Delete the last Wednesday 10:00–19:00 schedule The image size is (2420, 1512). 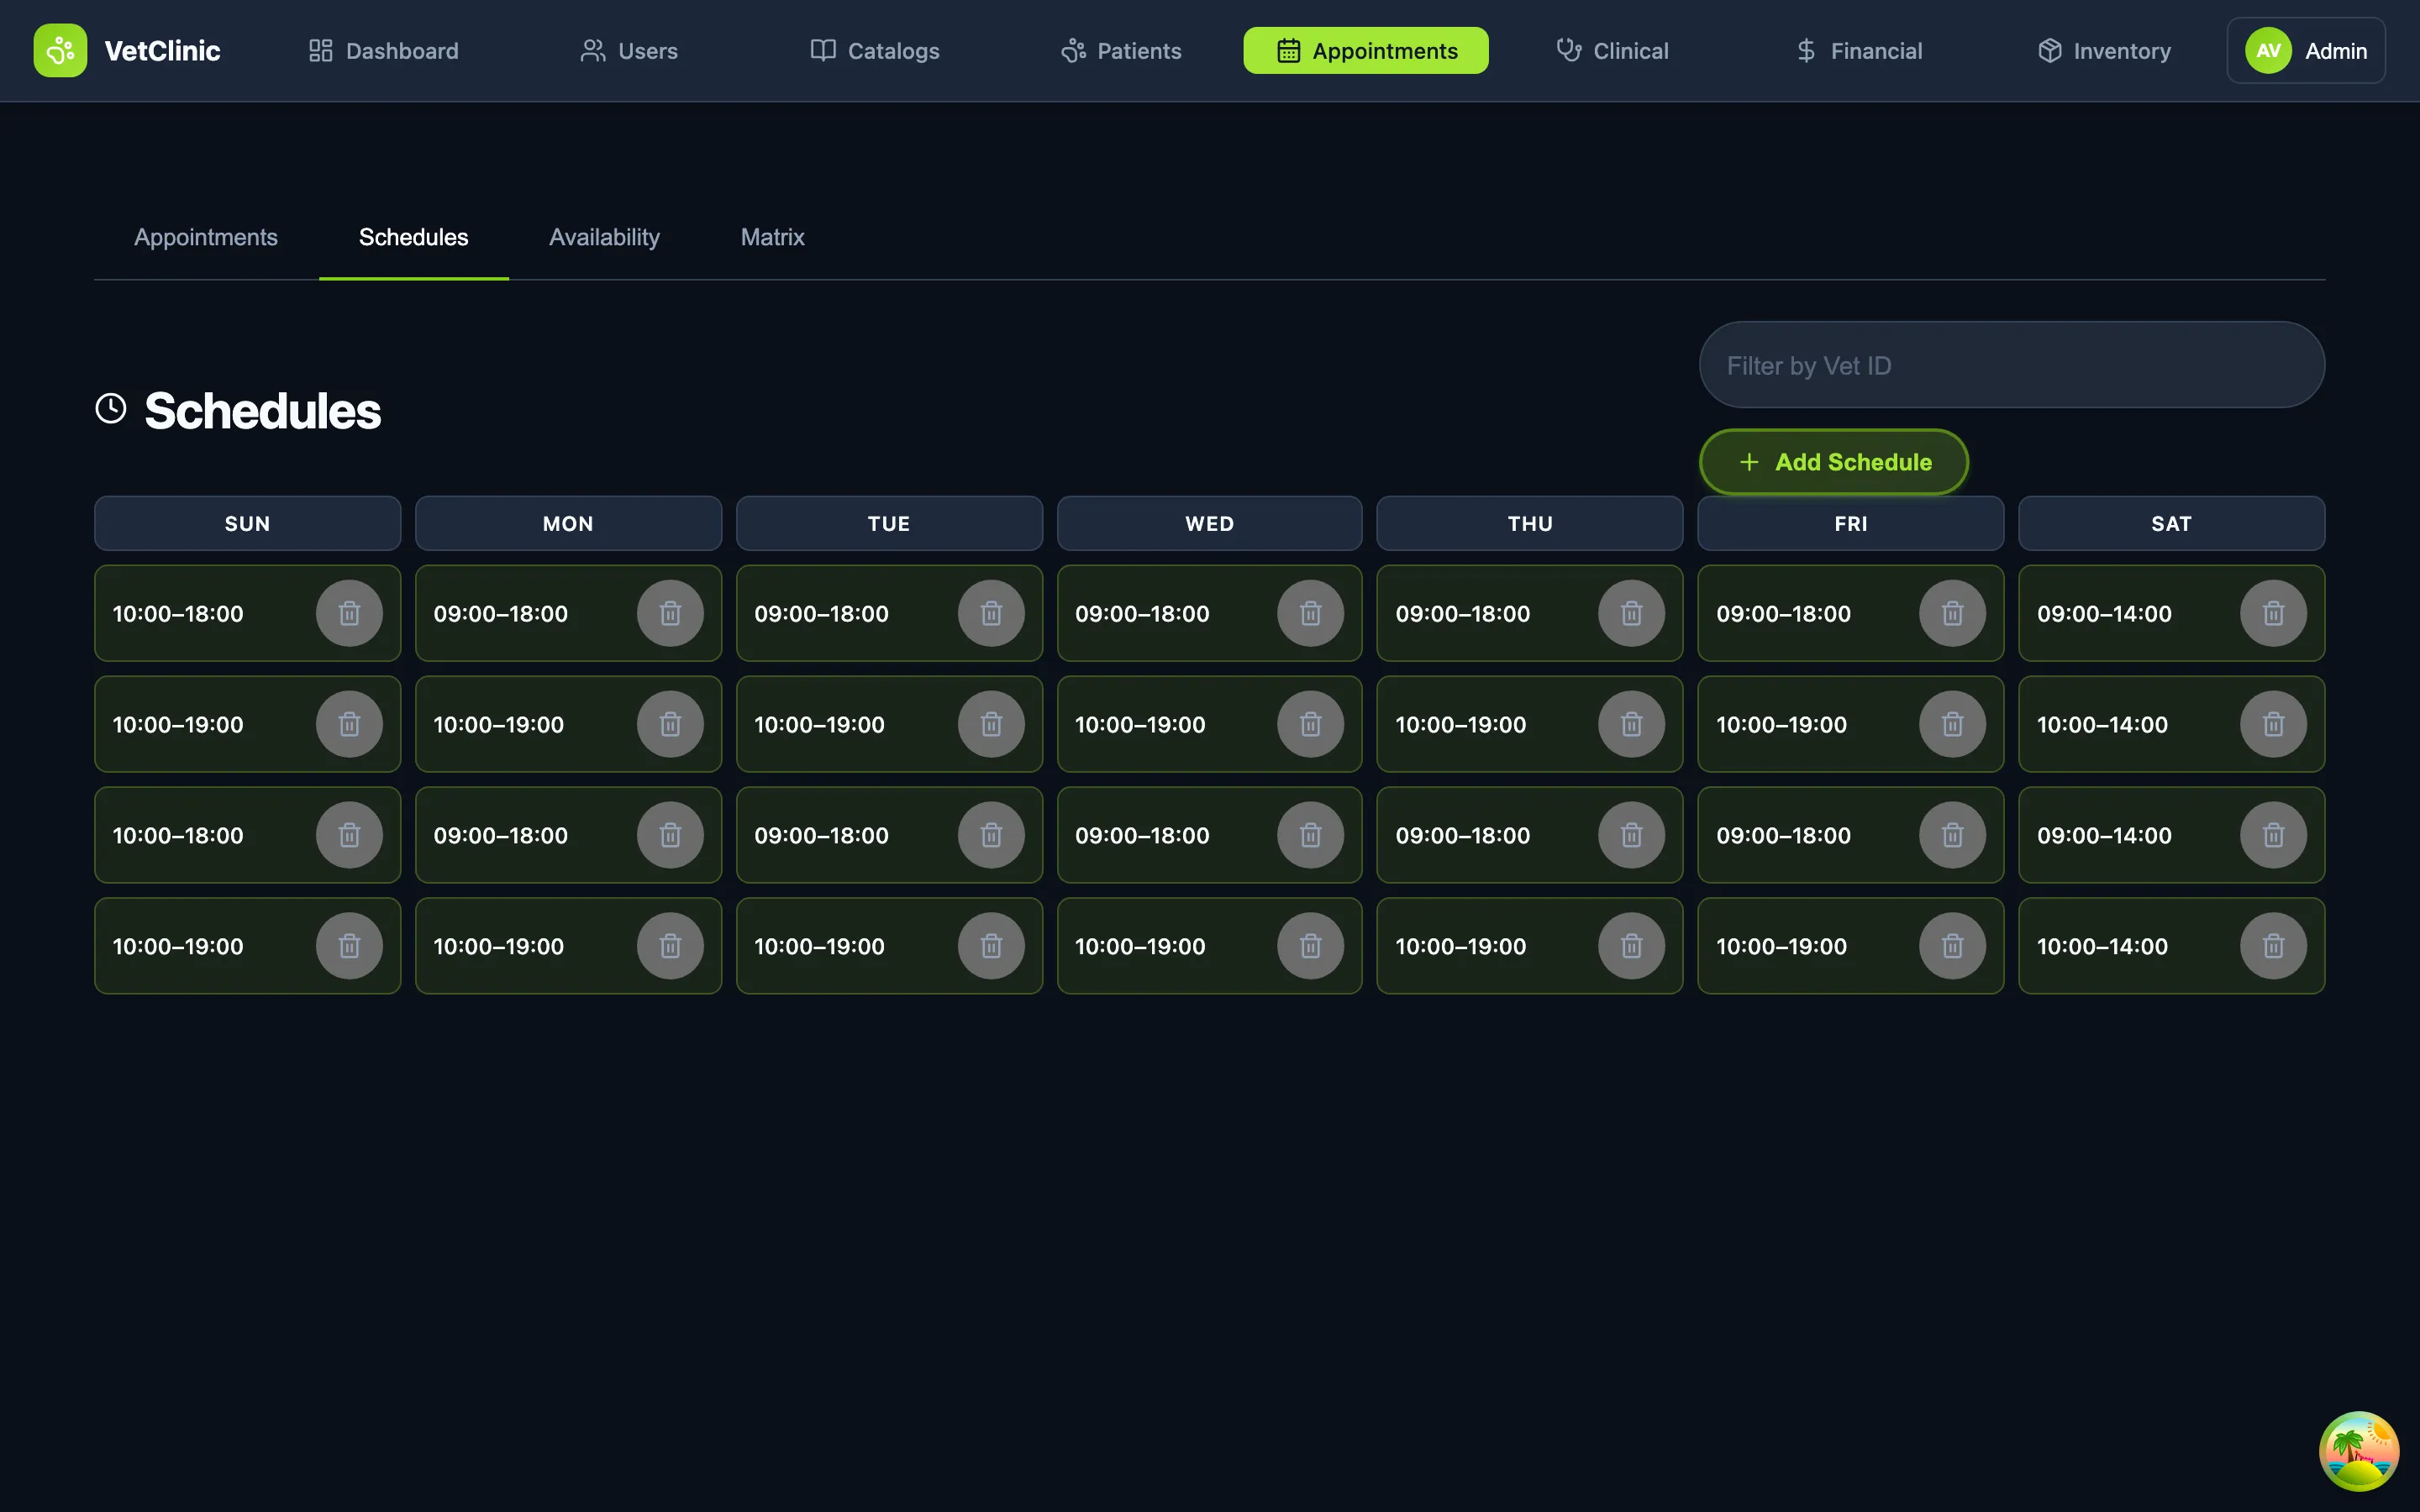[1310, 946]
